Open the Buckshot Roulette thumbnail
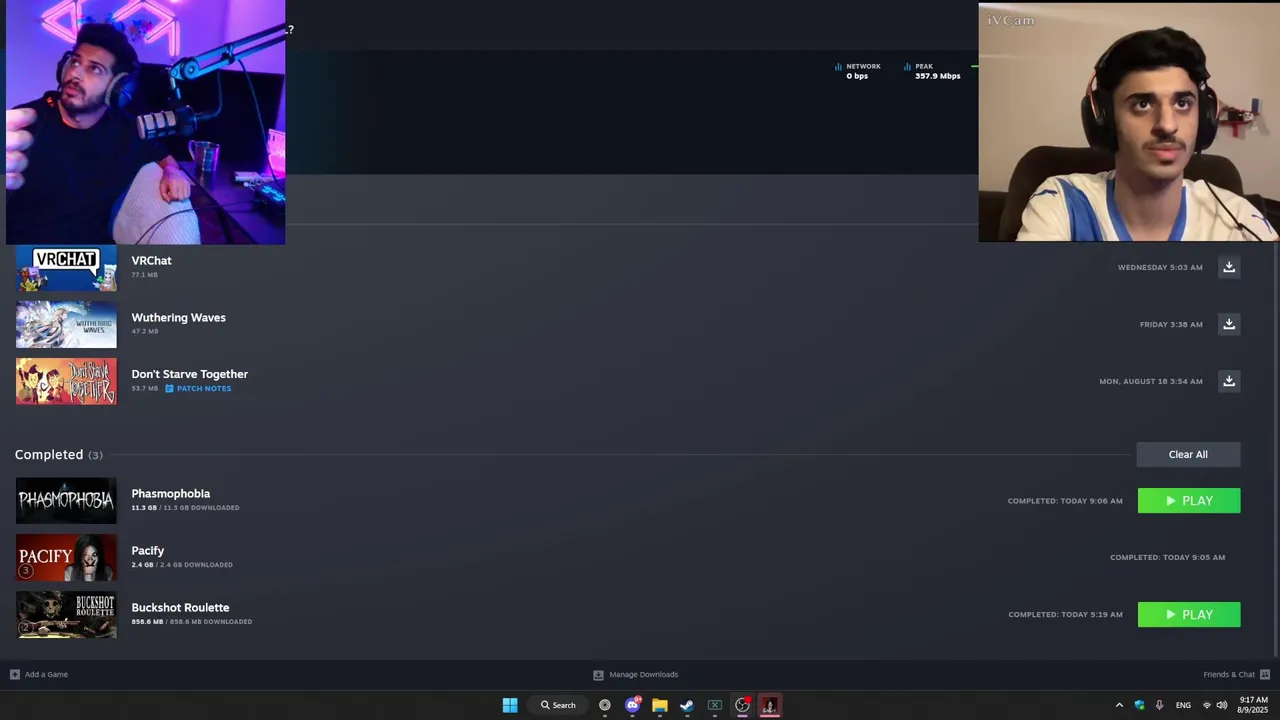Viewport: 1280px width, 720px height. click(66, 614)
